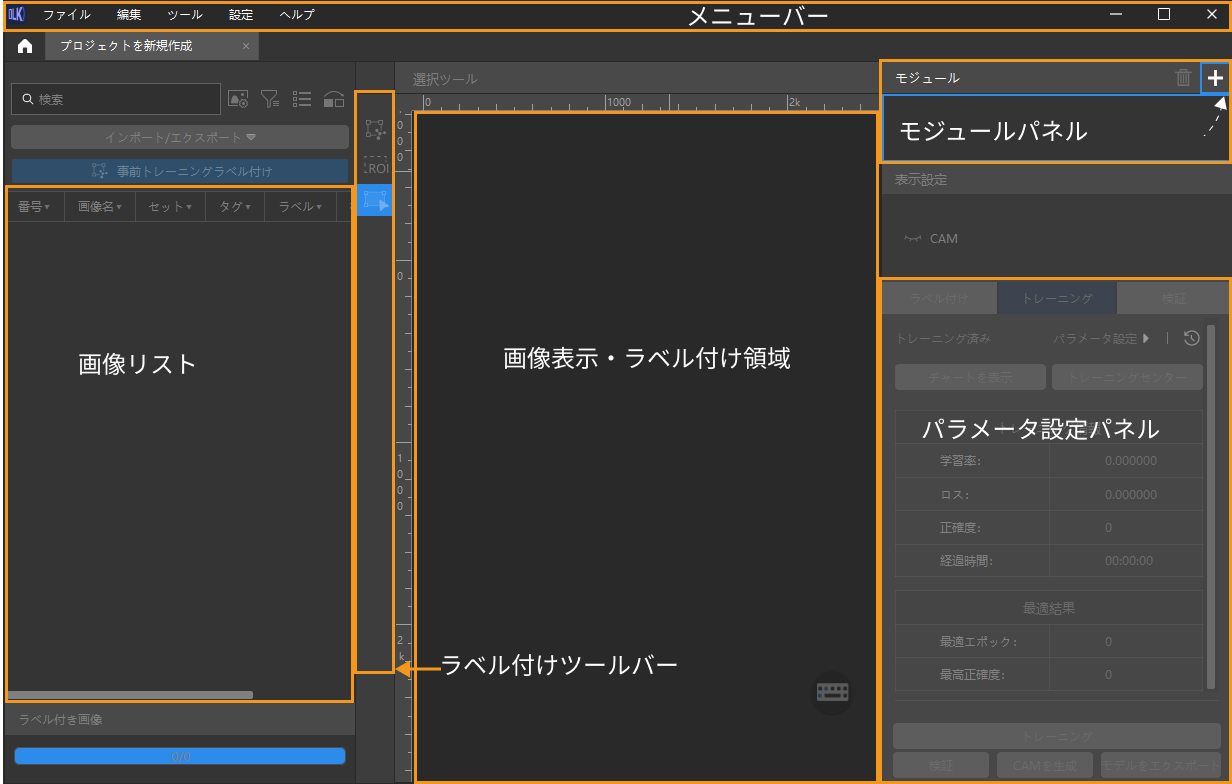Screen dimensions: 1232x784
Task: Click the list view icon beside search
Action: point(302,99)
